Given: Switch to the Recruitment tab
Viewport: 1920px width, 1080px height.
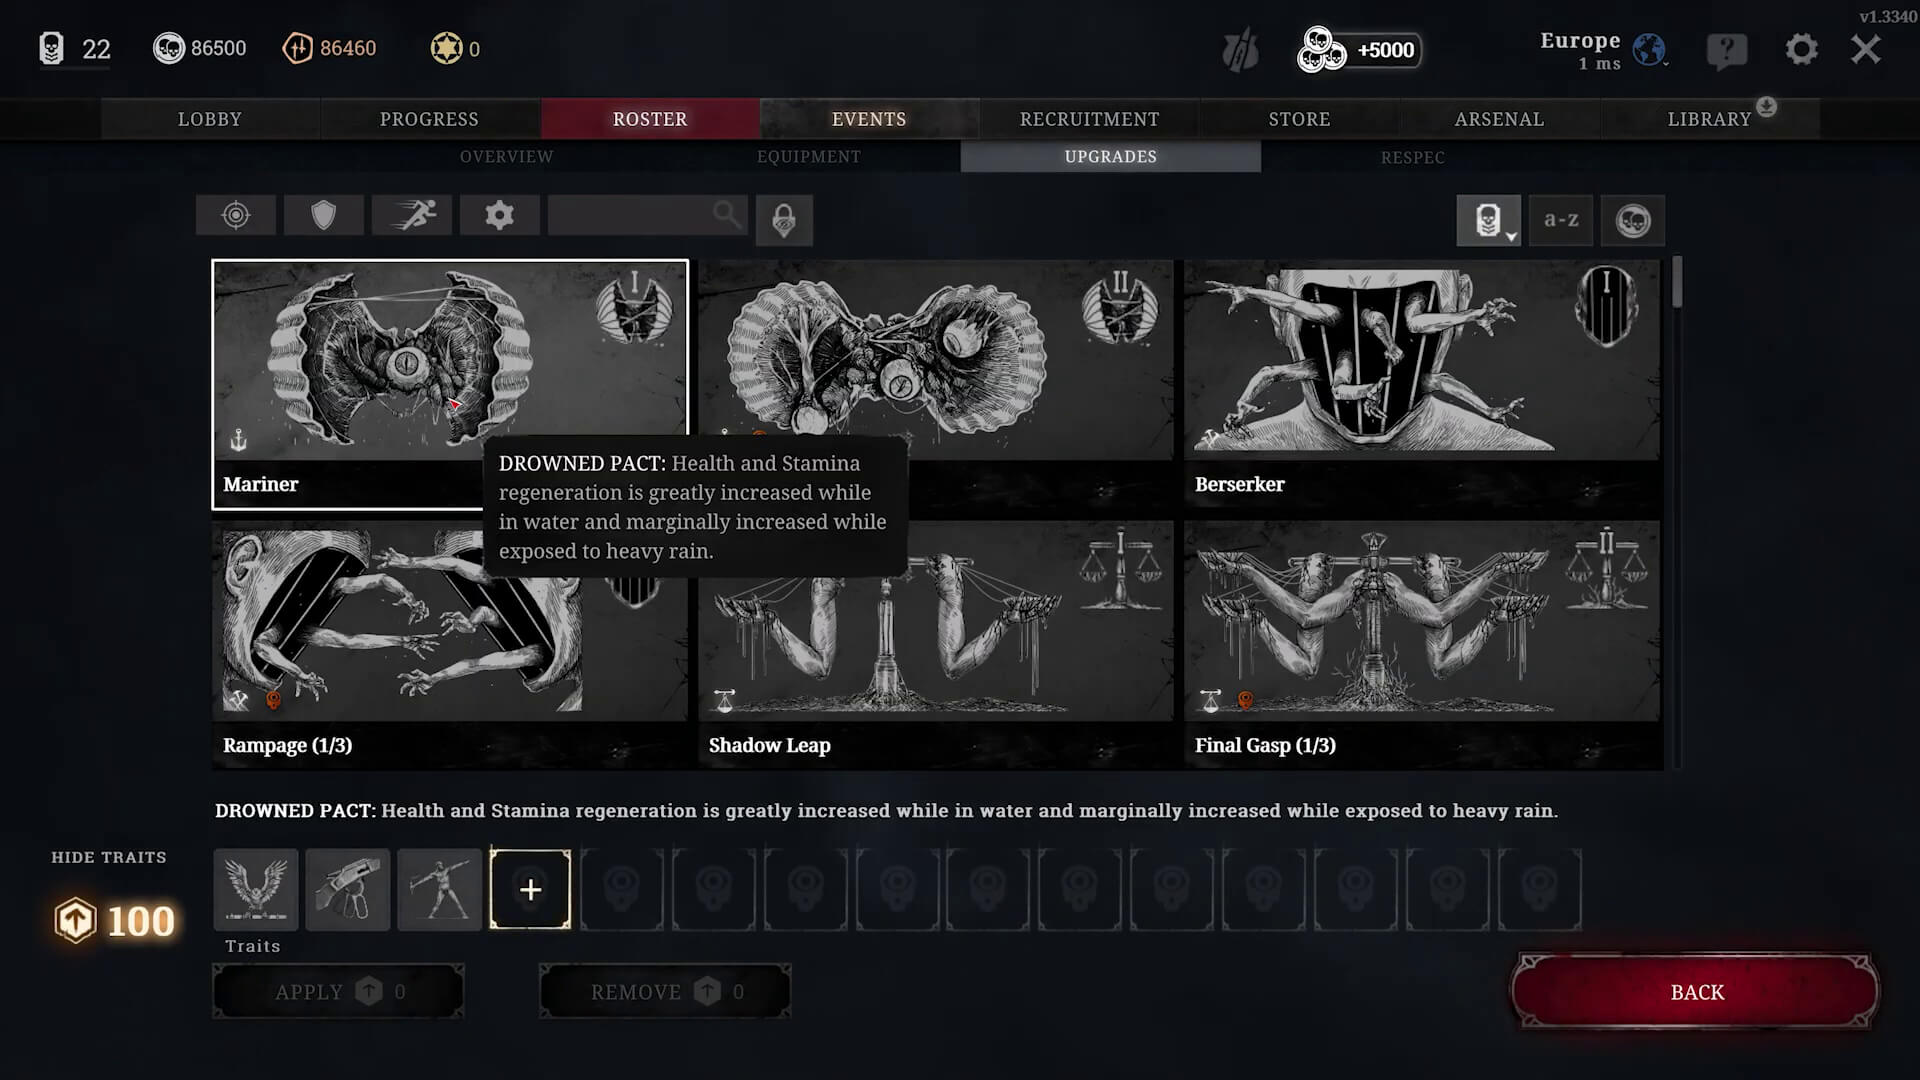Looking at the screenshot, I should point(1089,119).
